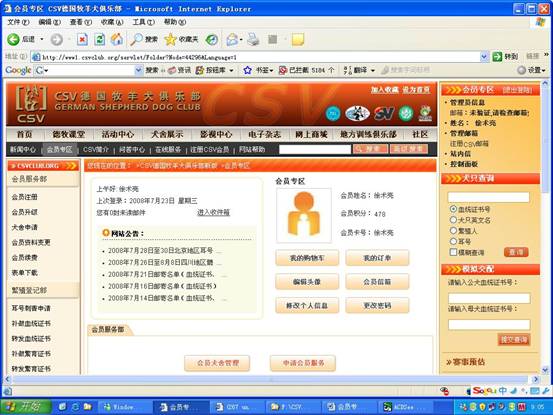Show desktop via quick launch icon

click(x=62, y=407)
